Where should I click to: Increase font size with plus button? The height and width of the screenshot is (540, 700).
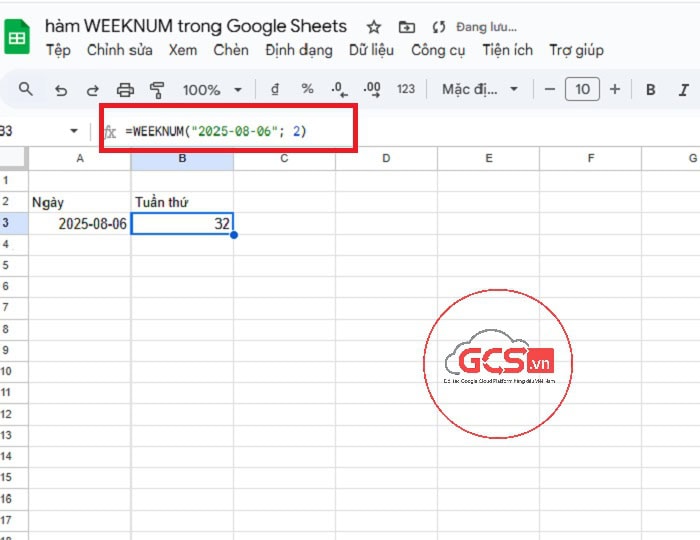pyautogui.click(x=615, y=90)
